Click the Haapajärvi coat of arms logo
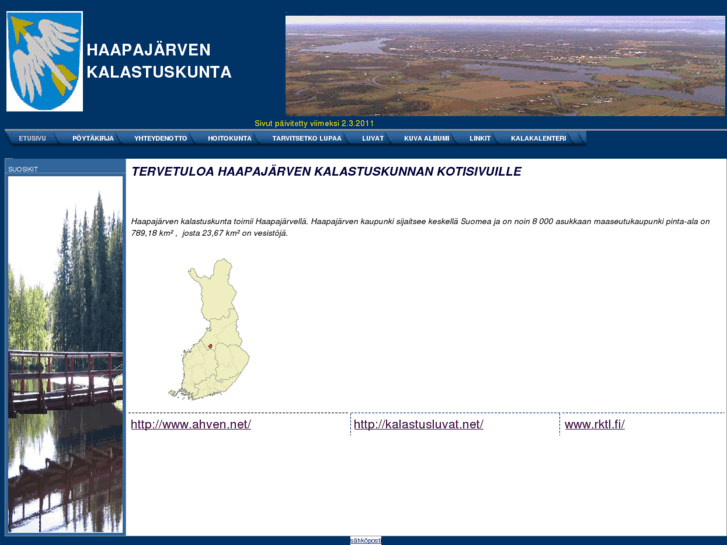Viewport: 727px width, 545px height. pos(44,61)
